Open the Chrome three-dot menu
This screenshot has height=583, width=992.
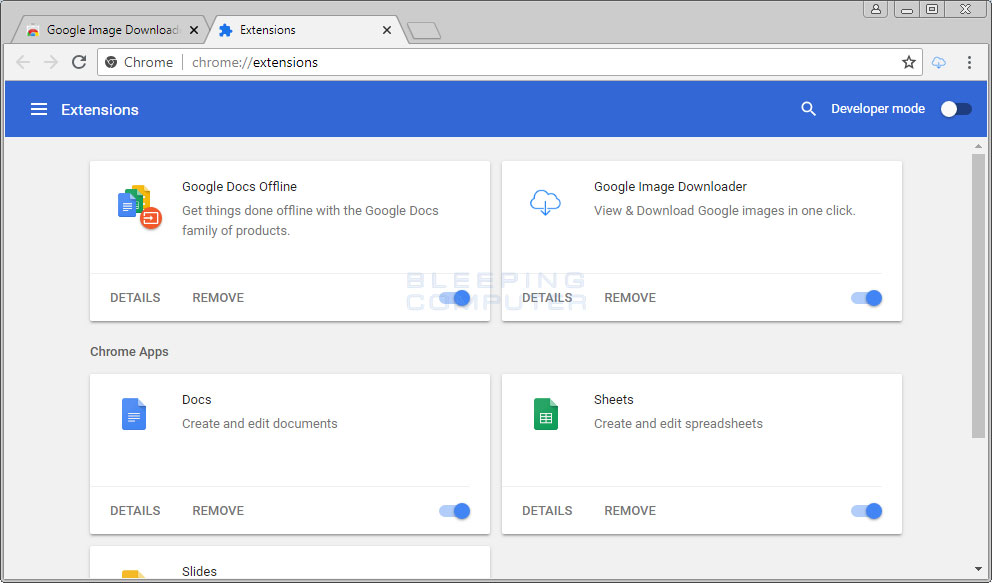click(969, 62)
